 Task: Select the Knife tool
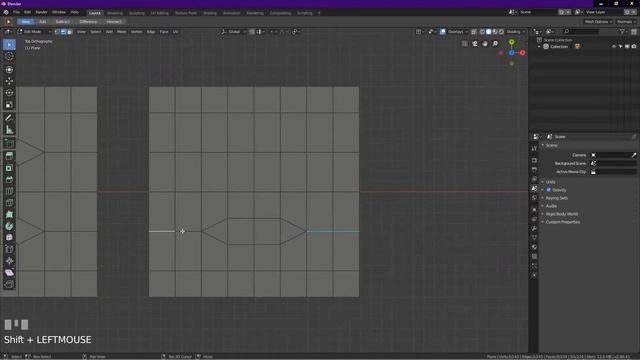pos(9,203)
